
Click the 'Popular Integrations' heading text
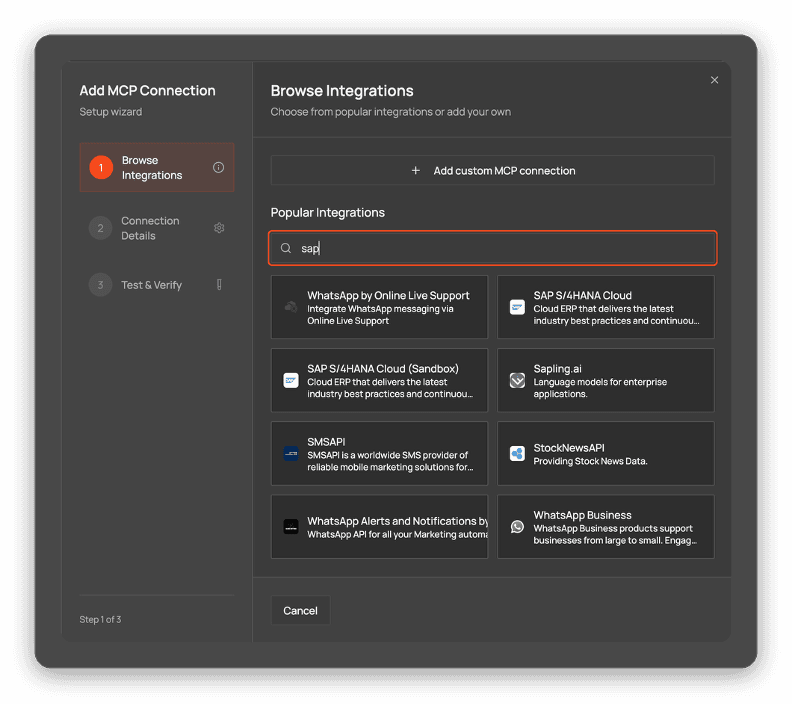click(327, 213)
